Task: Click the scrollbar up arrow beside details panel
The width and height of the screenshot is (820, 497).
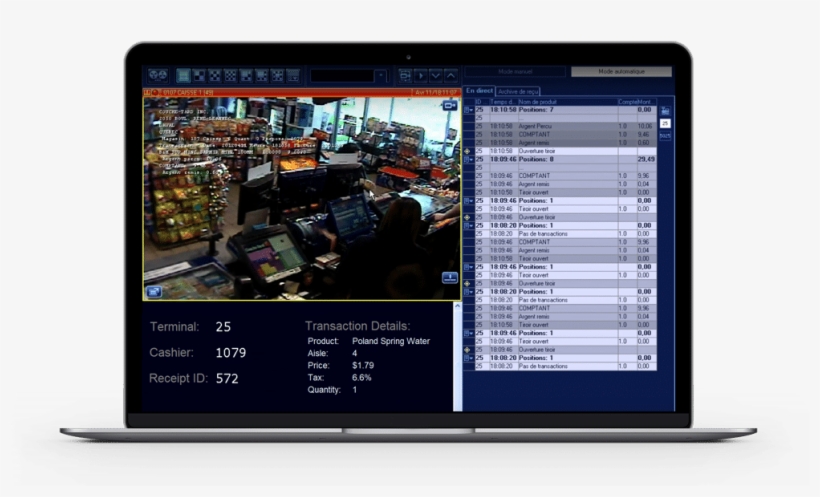Action: tap(458, 306)
